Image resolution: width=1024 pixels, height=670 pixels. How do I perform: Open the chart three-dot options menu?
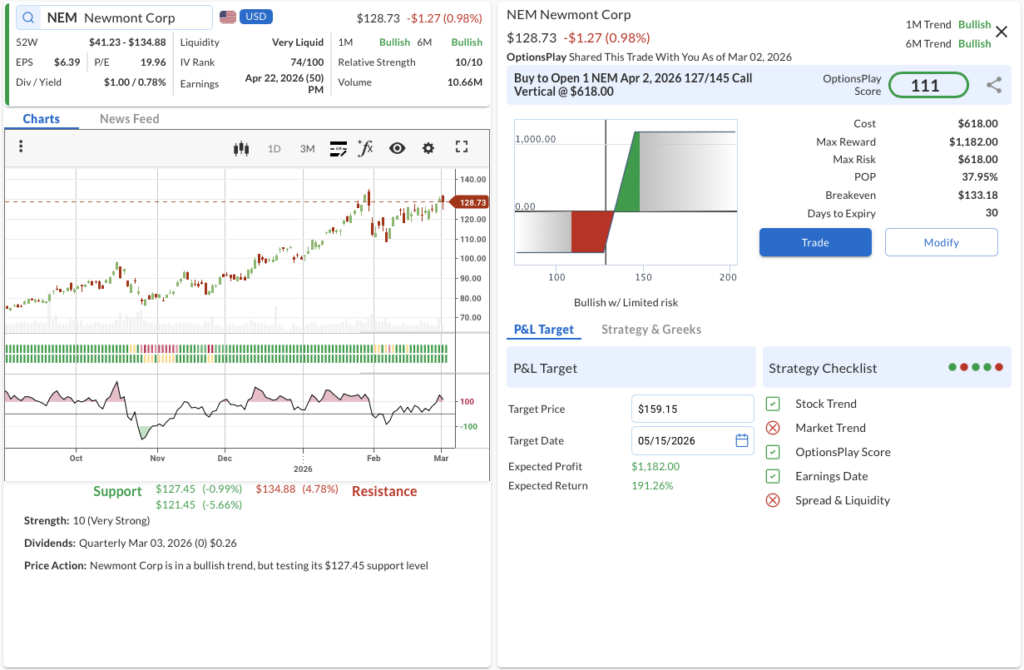(21, 147)
